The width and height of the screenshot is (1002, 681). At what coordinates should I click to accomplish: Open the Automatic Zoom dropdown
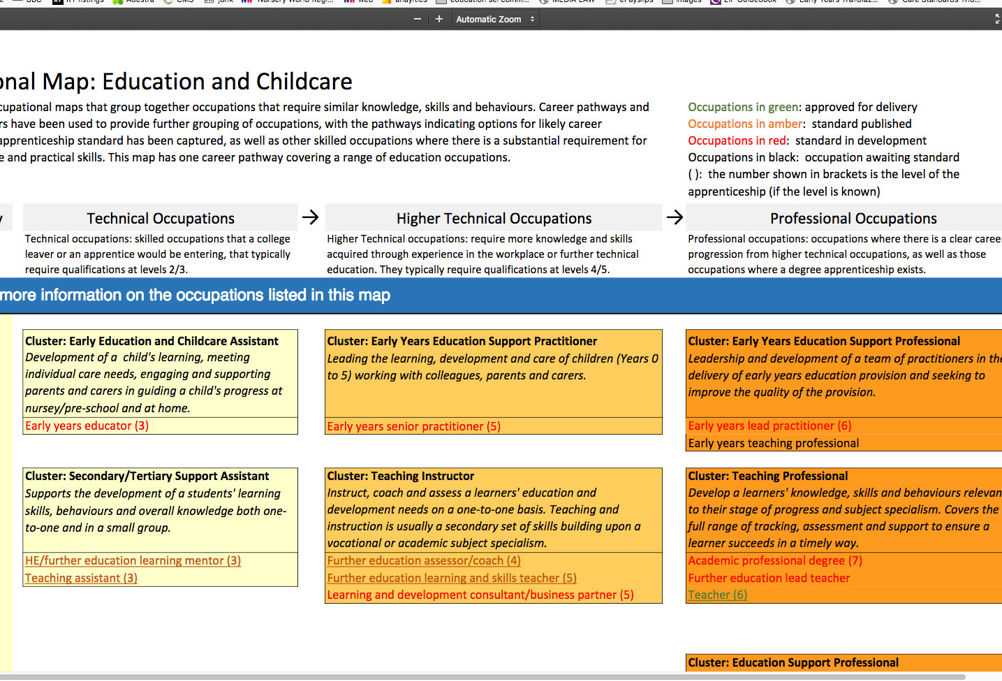(x=495, y=19)
